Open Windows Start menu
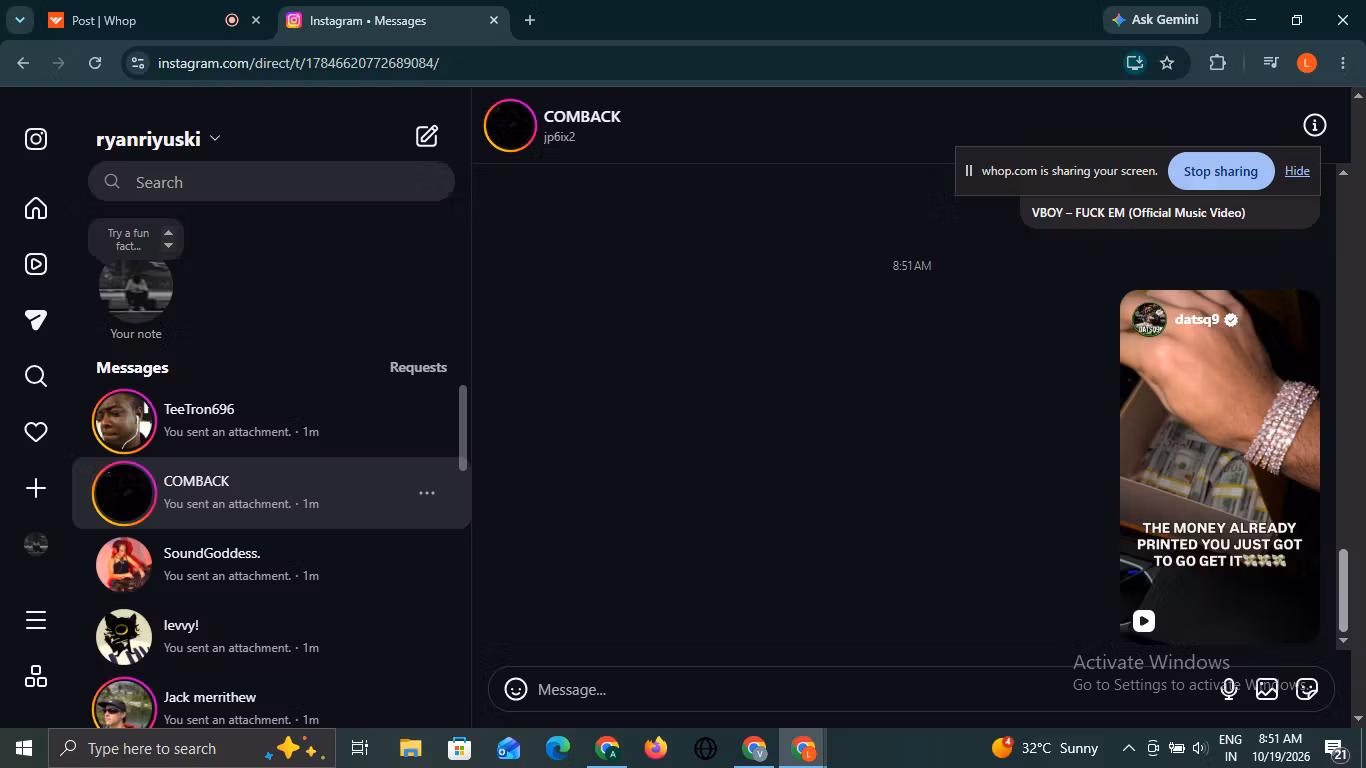Screen dimensions: 1366x768 [x=24, y=748]
